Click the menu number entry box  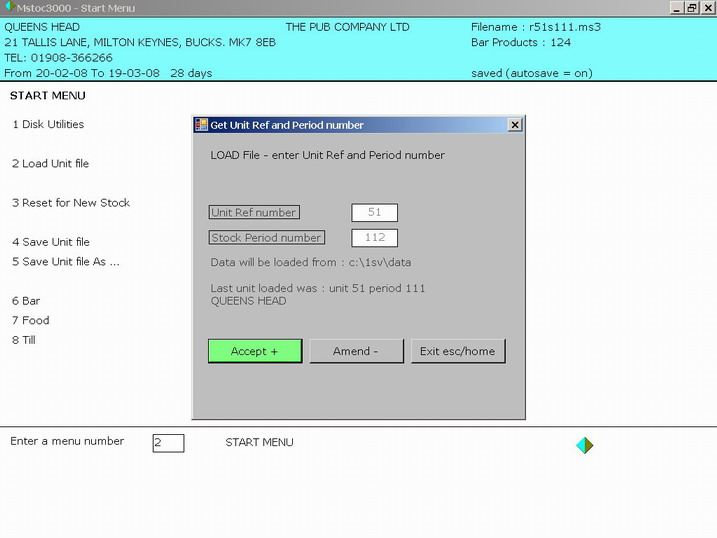coord(168,442)
